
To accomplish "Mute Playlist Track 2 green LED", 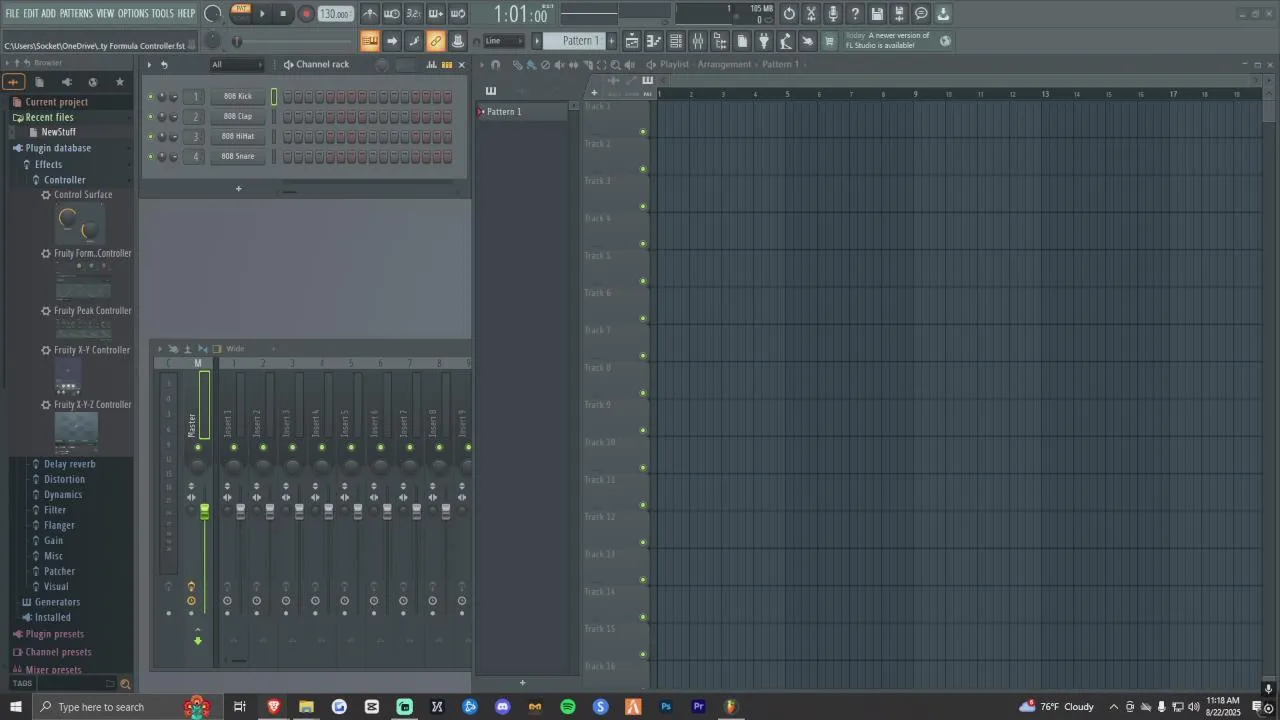I will 643,169.
